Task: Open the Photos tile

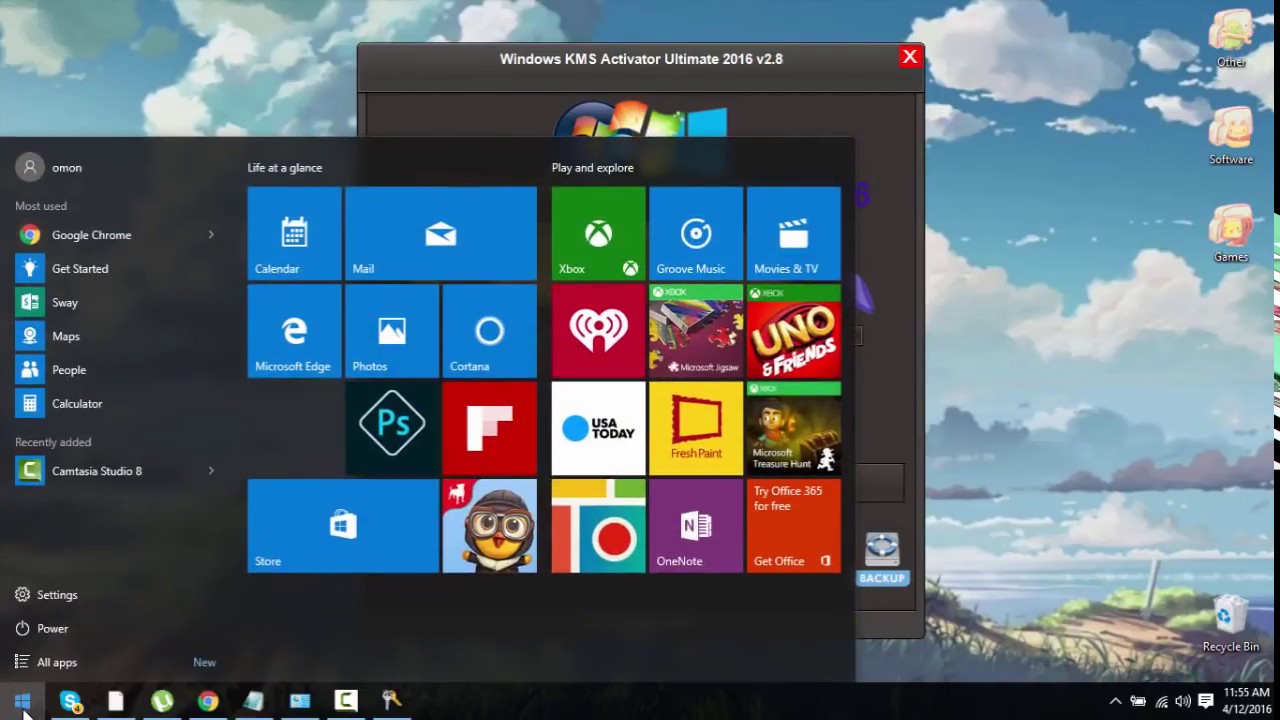Action: [x=392, y=331]
